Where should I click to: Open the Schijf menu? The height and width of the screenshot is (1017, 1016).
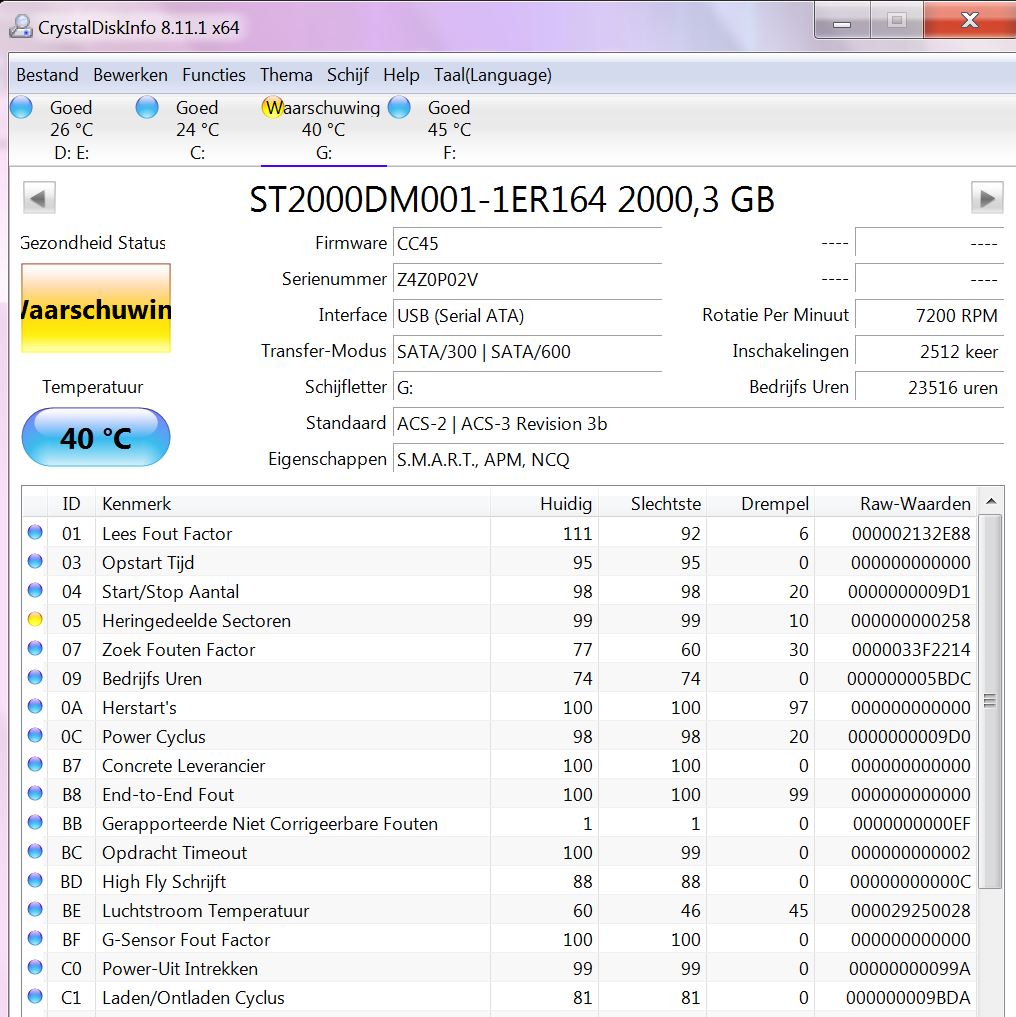click(x=348, y=75)
